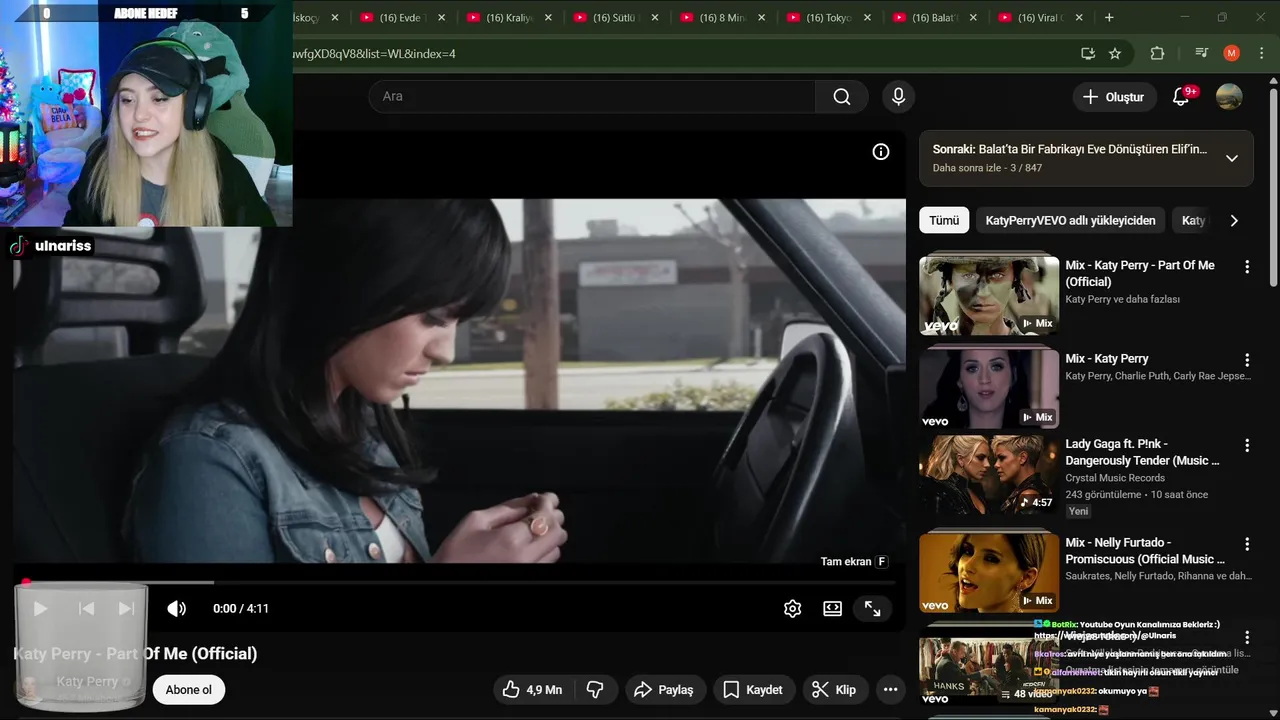Open Mix - Katy Perry thumbnail
This screenshot has width=1280, height=720.
[989, 387]
